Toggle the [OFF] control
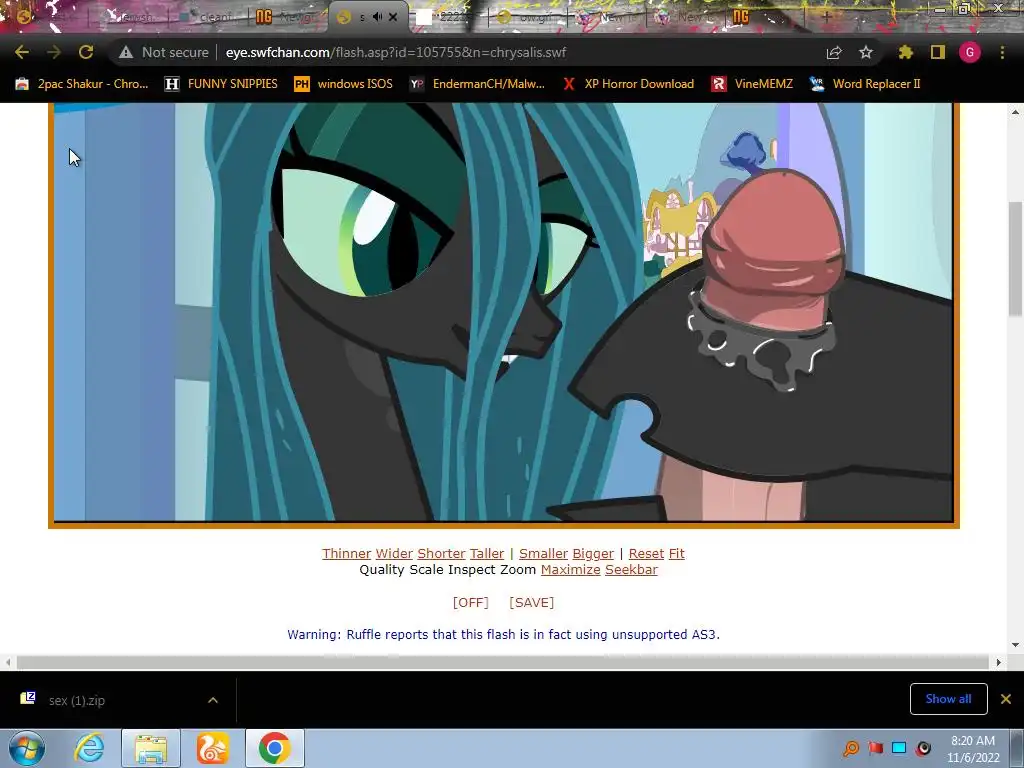 click(x=470, y=602)
